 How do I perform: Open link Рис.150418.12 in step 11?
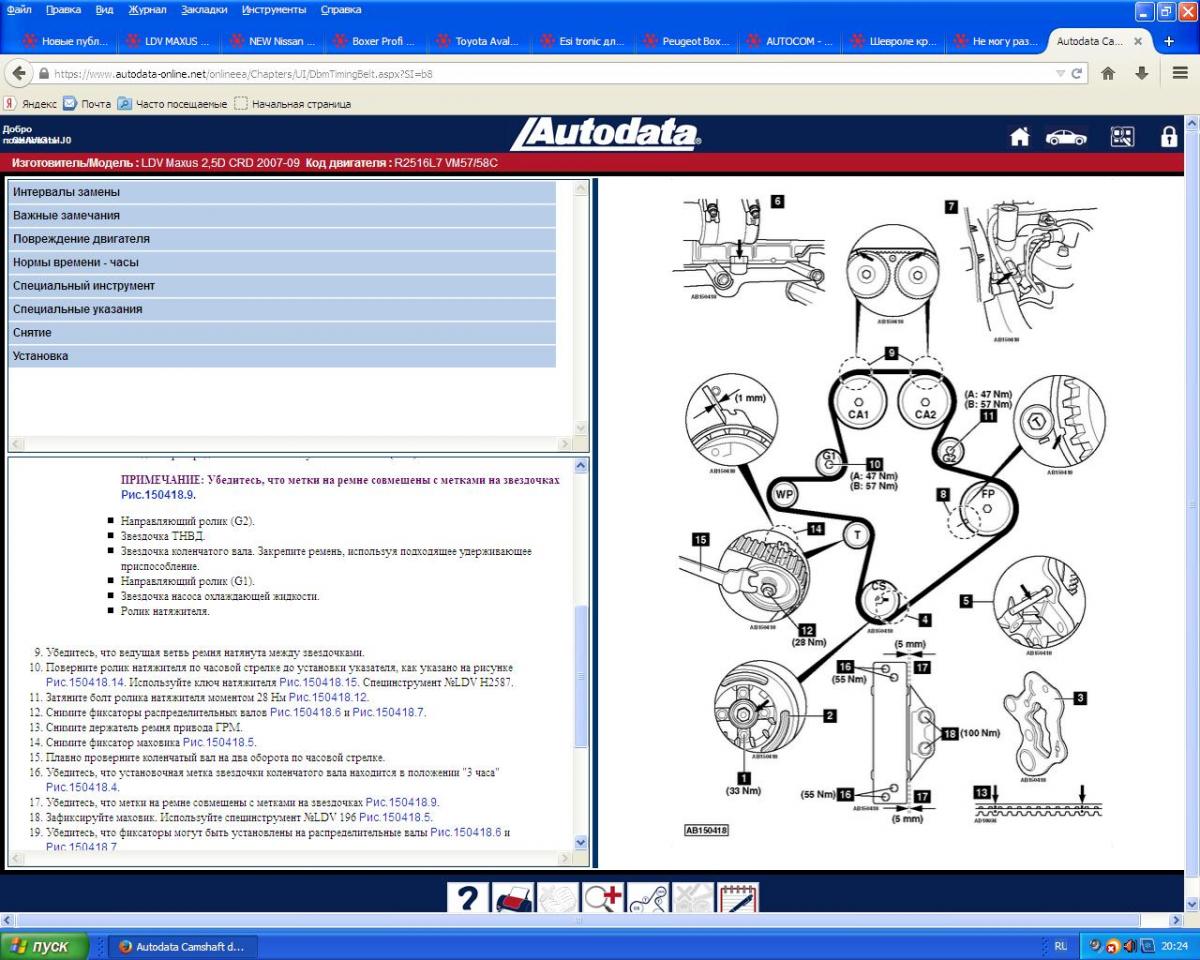329,696
